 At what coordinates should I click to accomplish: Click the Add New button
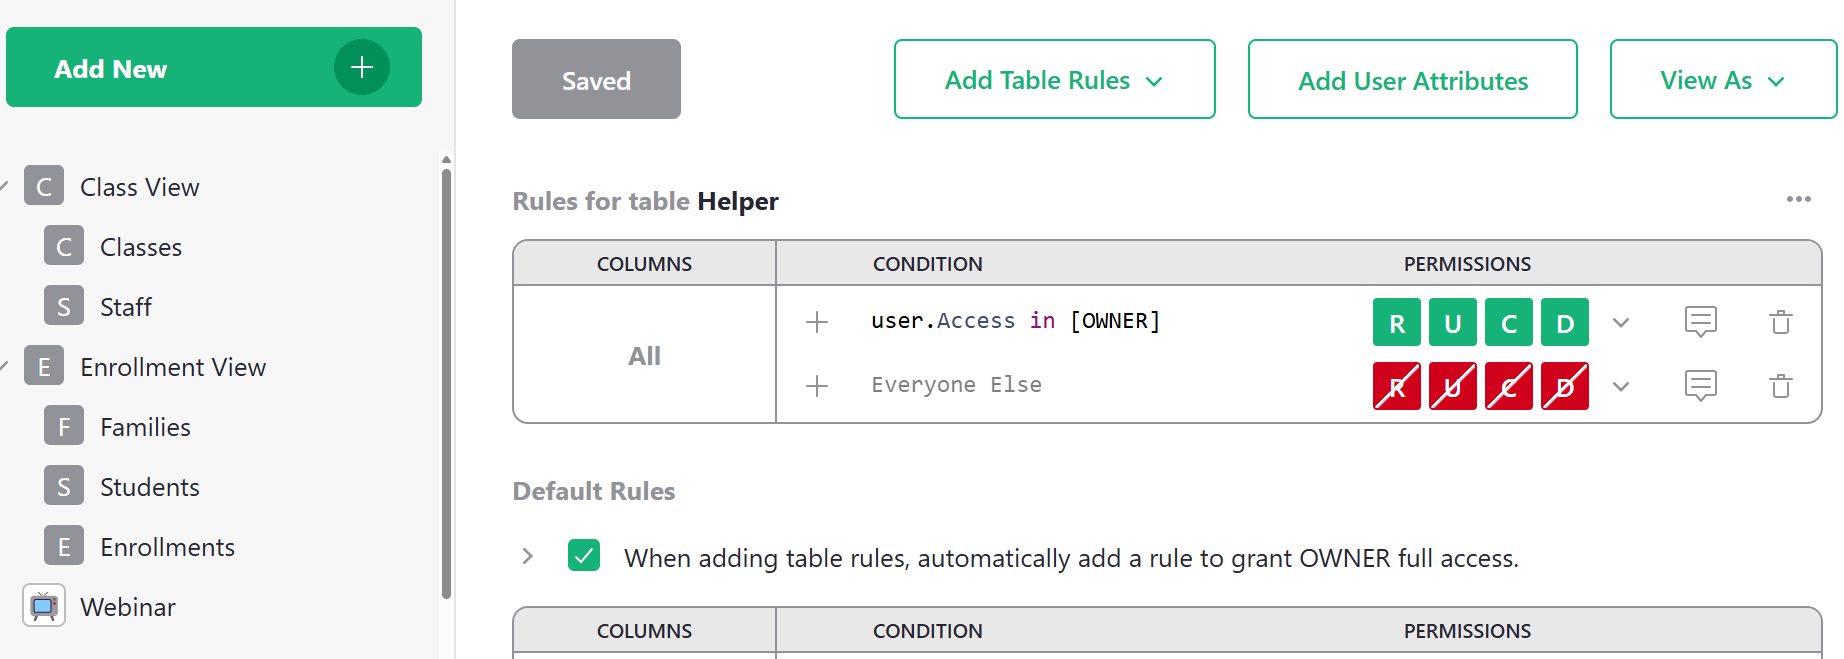click(214, 67)
